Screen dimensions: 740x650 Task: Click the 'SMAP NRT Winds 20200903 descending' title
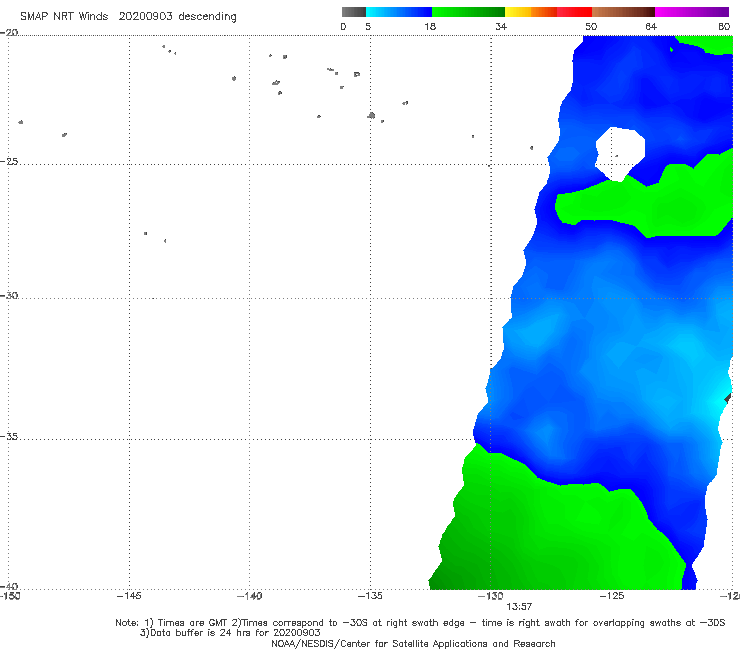[128, 17]
